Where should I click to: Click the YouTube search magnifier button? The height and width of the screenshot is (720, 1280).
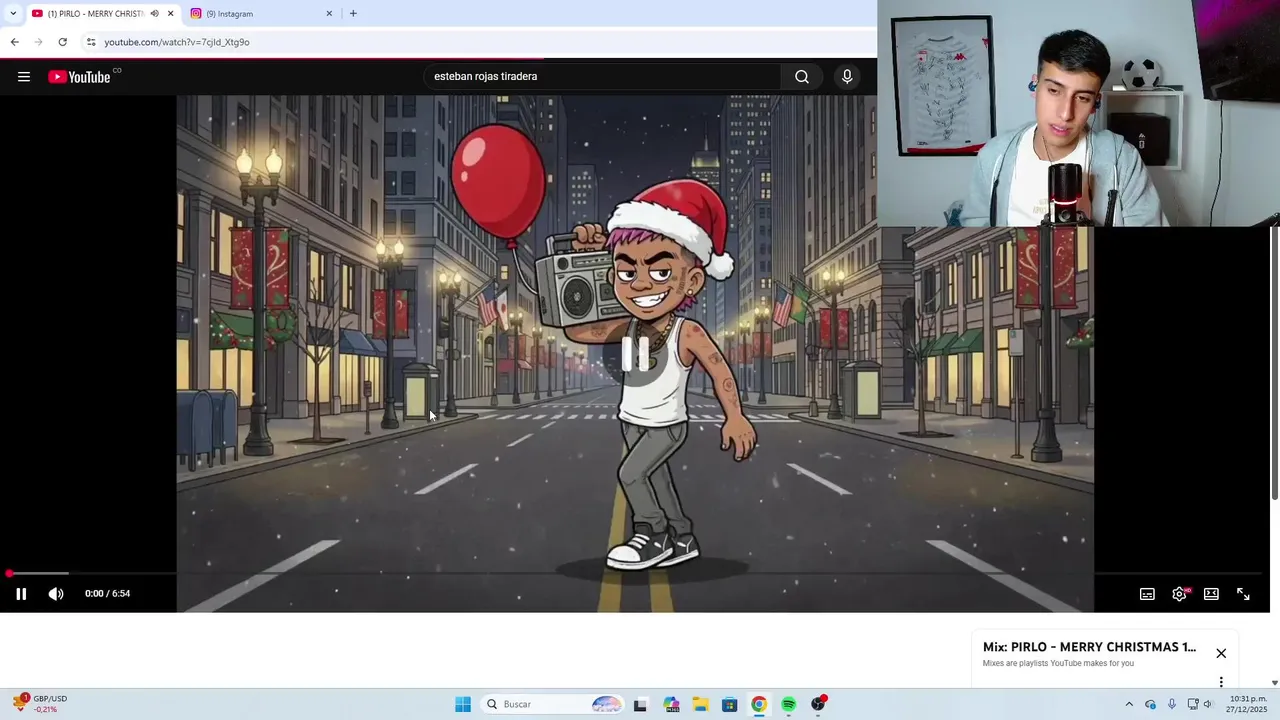[802, 77]
